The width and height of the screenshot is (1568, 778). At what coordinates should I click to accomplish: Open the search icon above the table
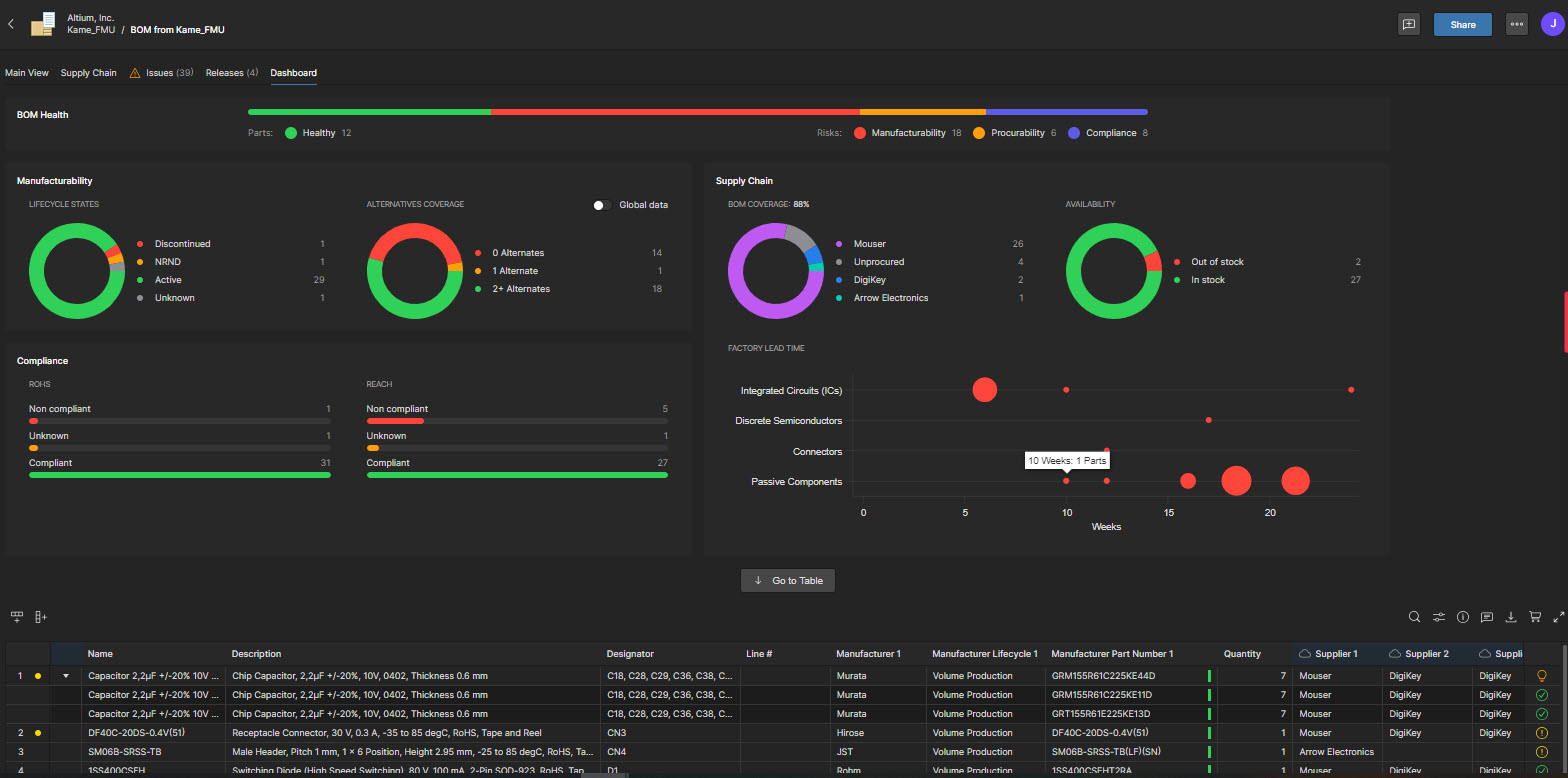pos(1414,617)
